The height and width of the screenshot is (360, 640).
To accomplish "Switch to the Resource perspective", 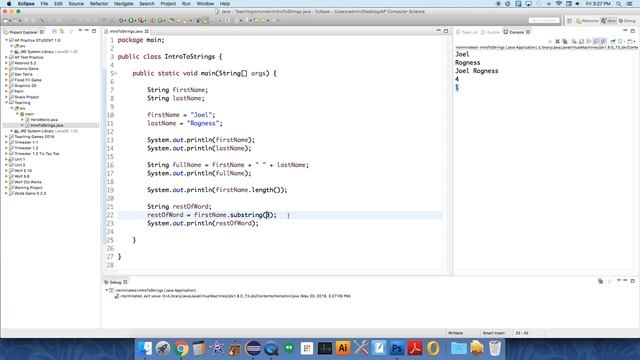I will (x=587, y=21).
